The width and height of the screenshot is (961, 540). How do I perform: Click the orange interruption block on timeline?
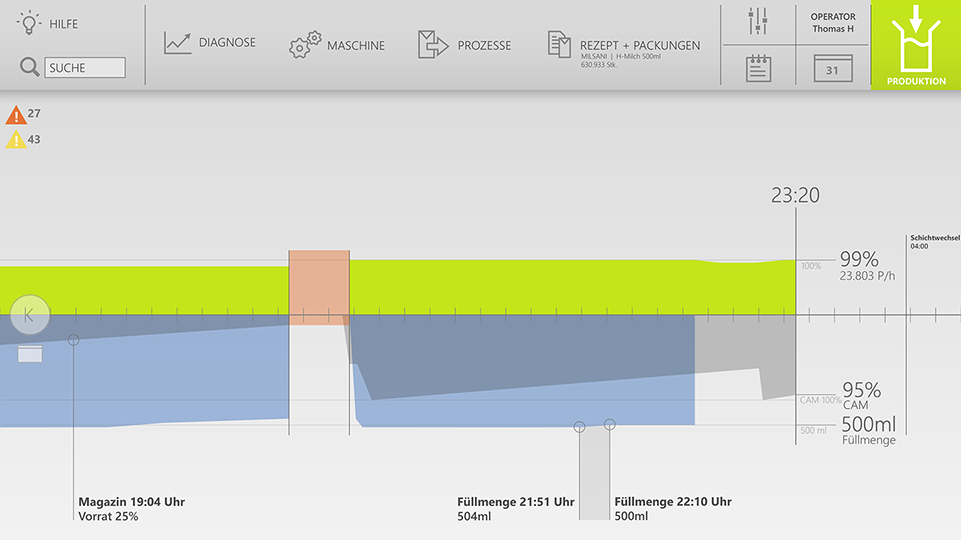tap(319, 287)
